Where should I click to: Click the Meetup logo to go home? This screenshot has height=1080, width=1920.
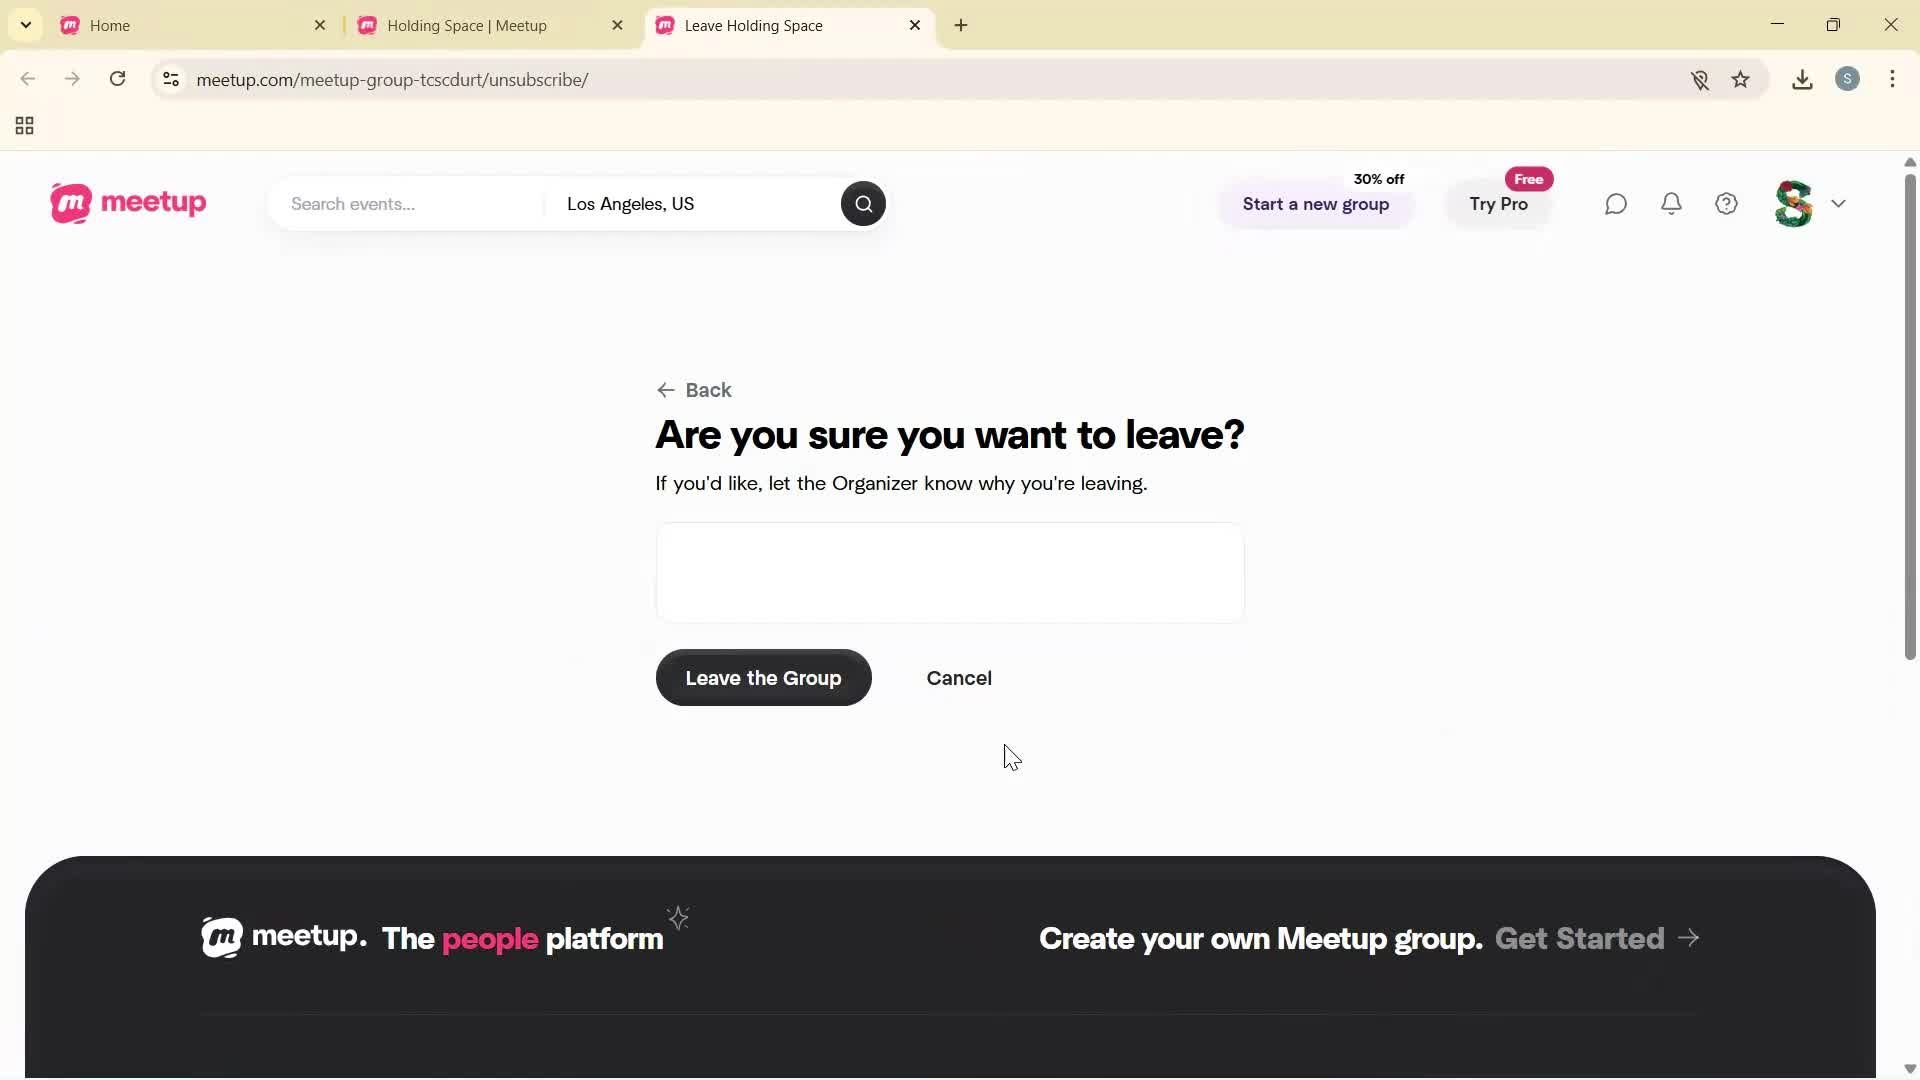pos(127,203)
